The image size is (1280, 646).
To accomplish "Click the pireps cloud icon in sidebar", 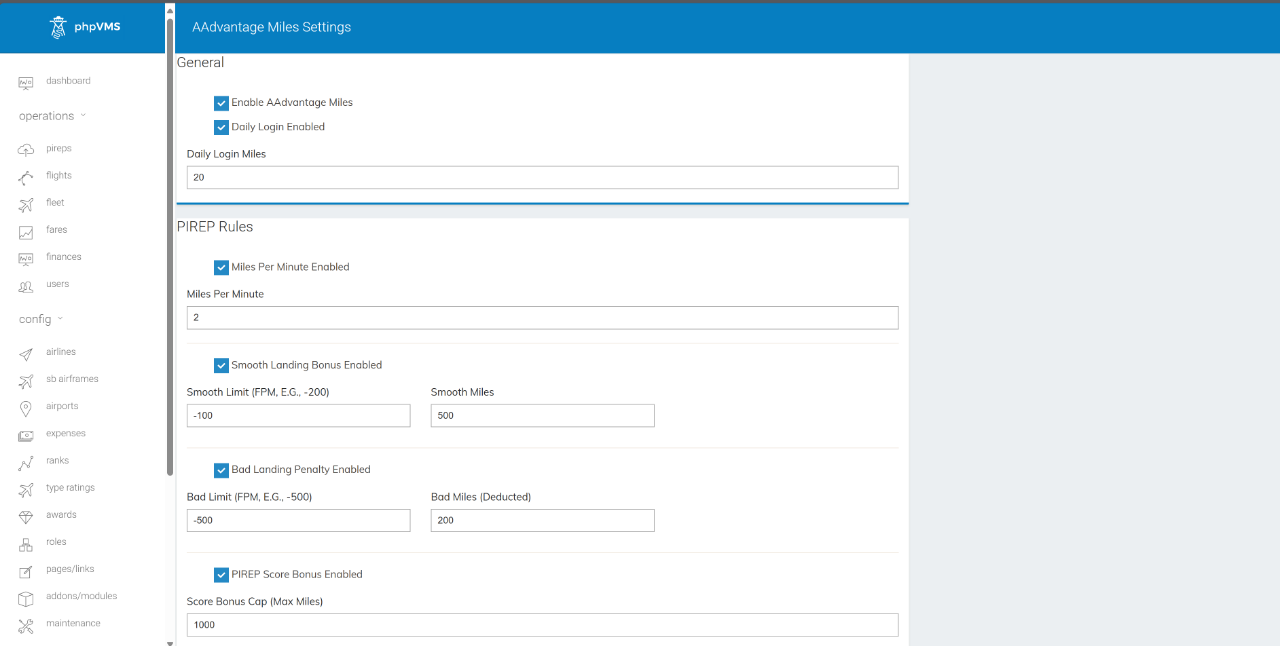I will [26, 149].
